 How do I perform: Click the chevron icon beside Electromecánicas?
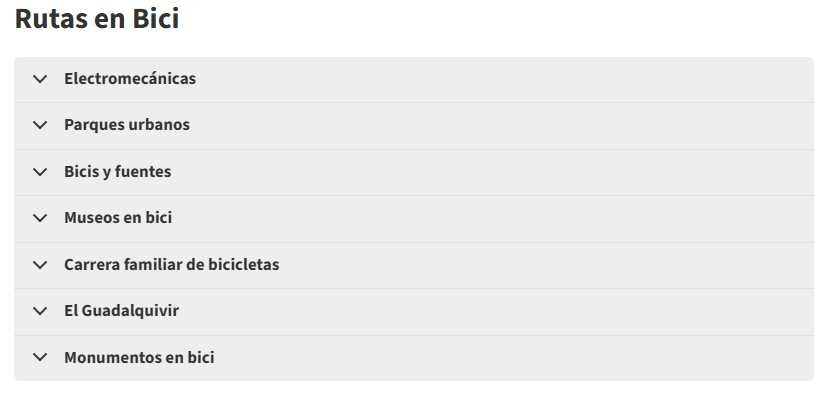tap(40, 79)
